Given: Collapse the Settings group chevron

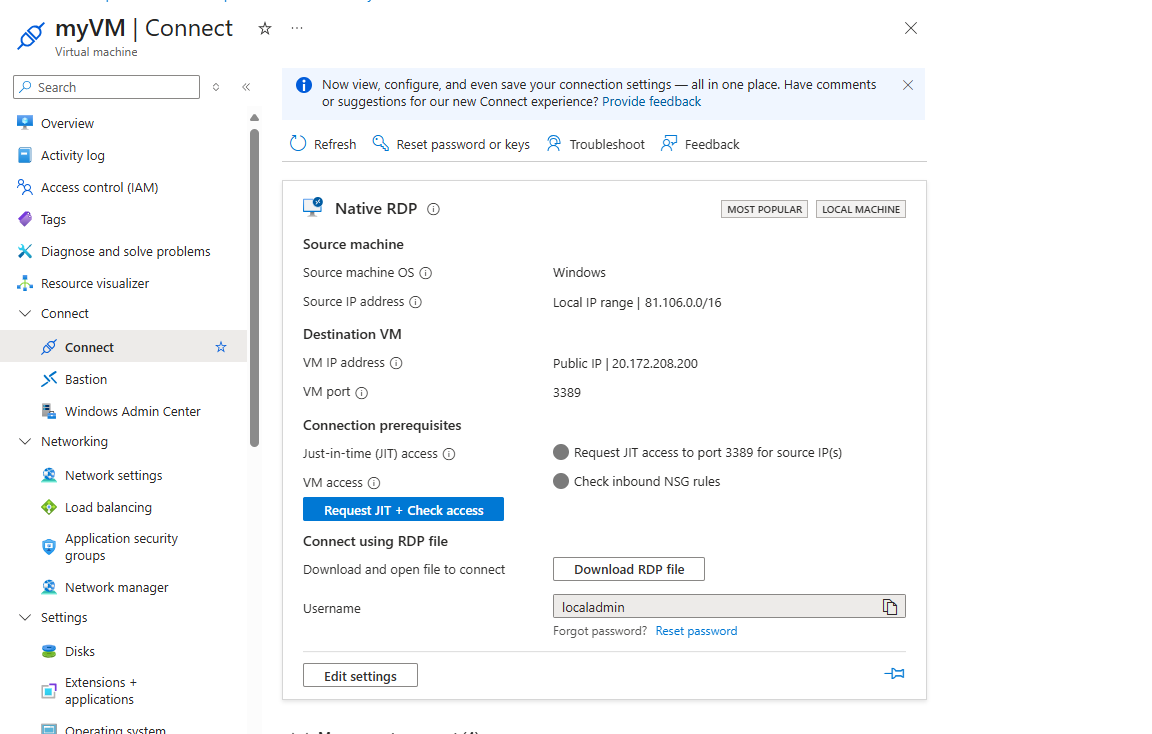Looking at the screenshot, I should pyautogui.click(x=25, y=617).
